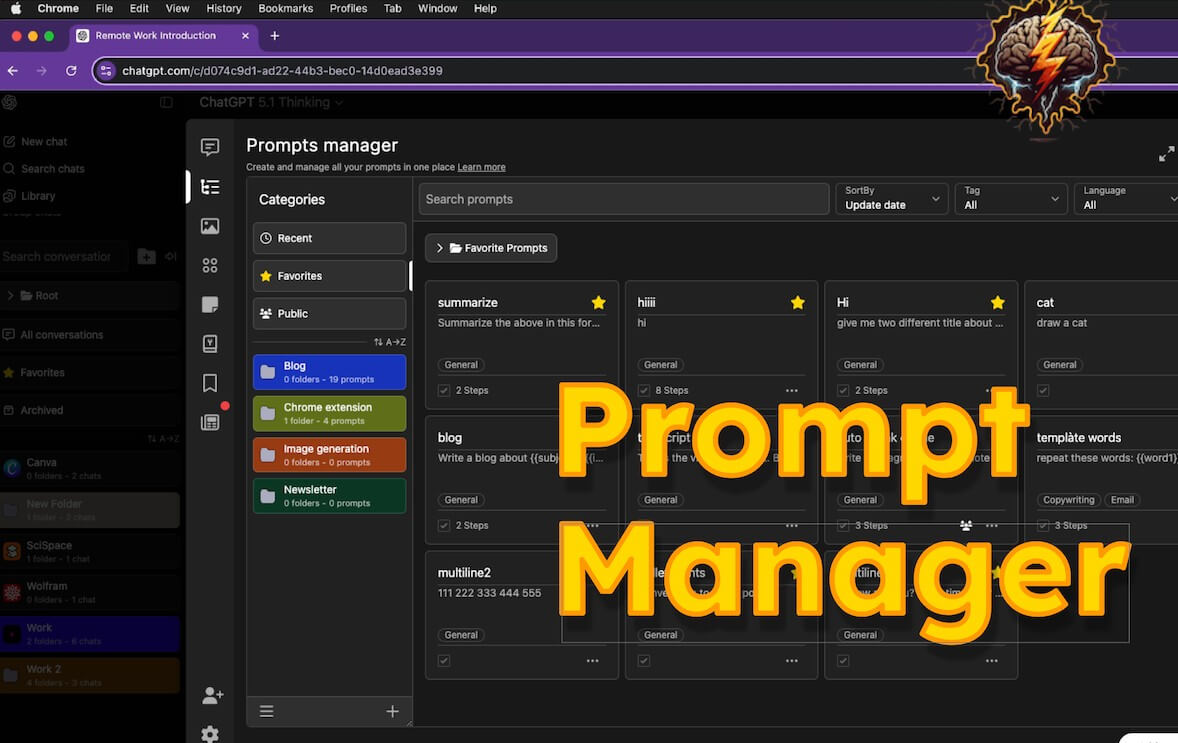Select the orange Image generation folder
Screen dimensions: 1178x743
click(329, 455)
